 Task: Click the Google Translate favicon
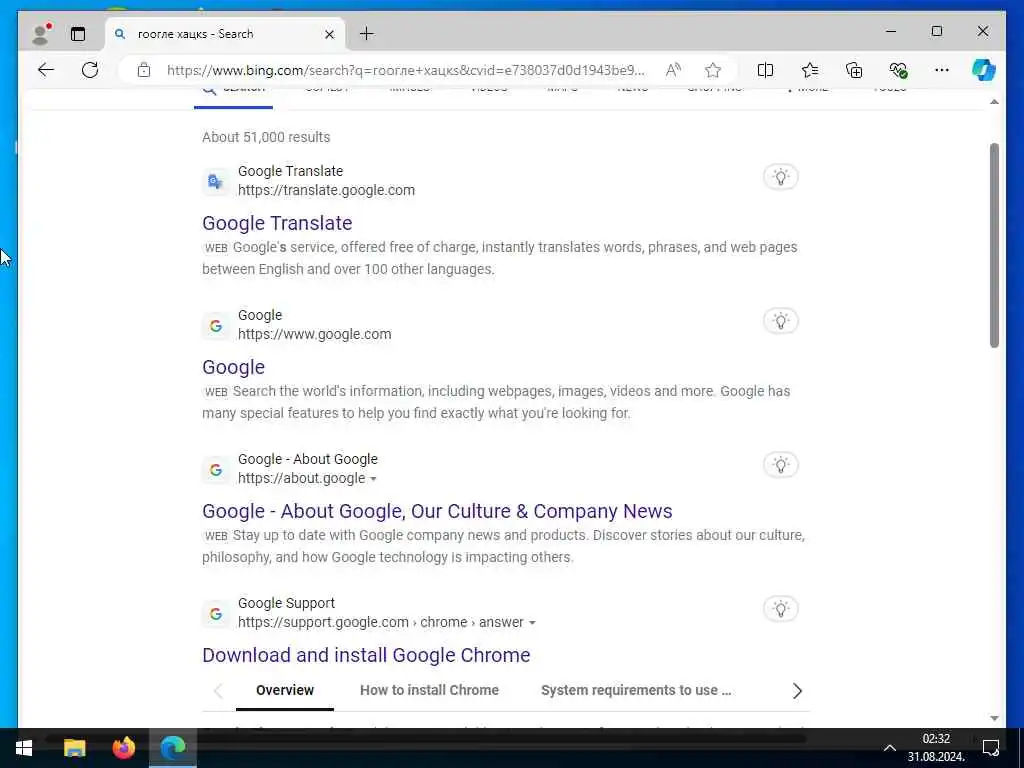pyautogui.click(x=216, y=181)
